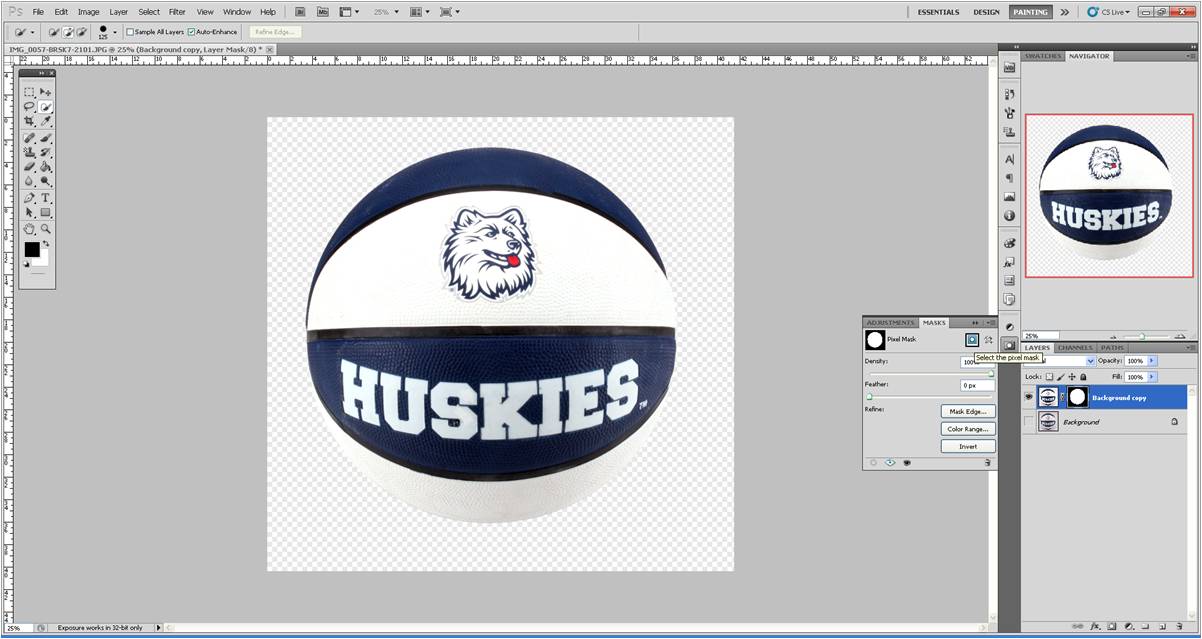
Task: Open the Filter menu
Action: click(177, 12)
